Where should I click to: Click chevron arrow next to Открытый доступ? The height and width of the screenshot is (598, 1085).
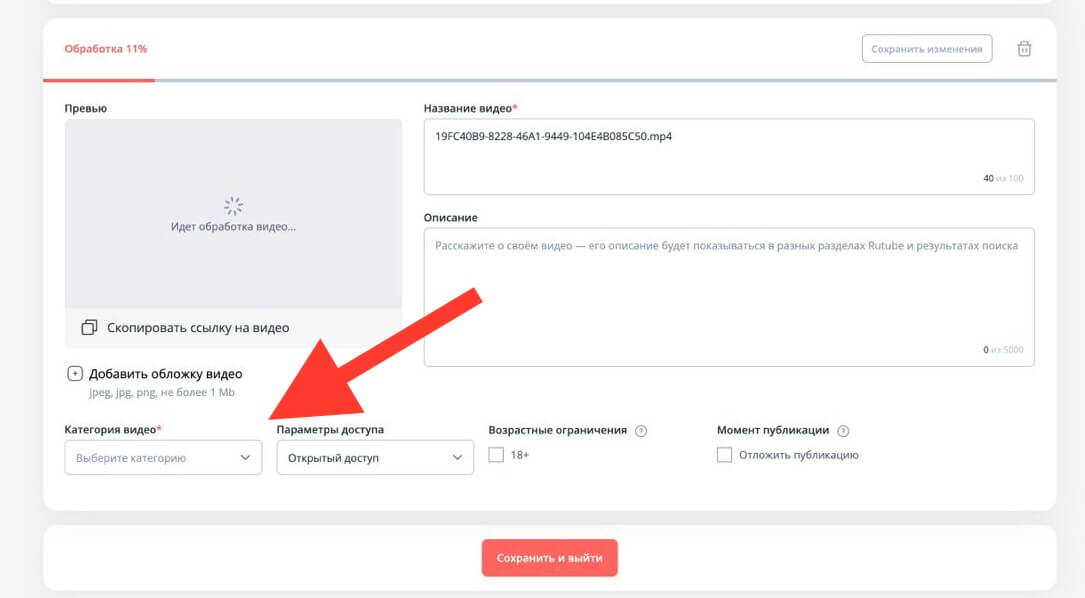(x=458, y=458)
